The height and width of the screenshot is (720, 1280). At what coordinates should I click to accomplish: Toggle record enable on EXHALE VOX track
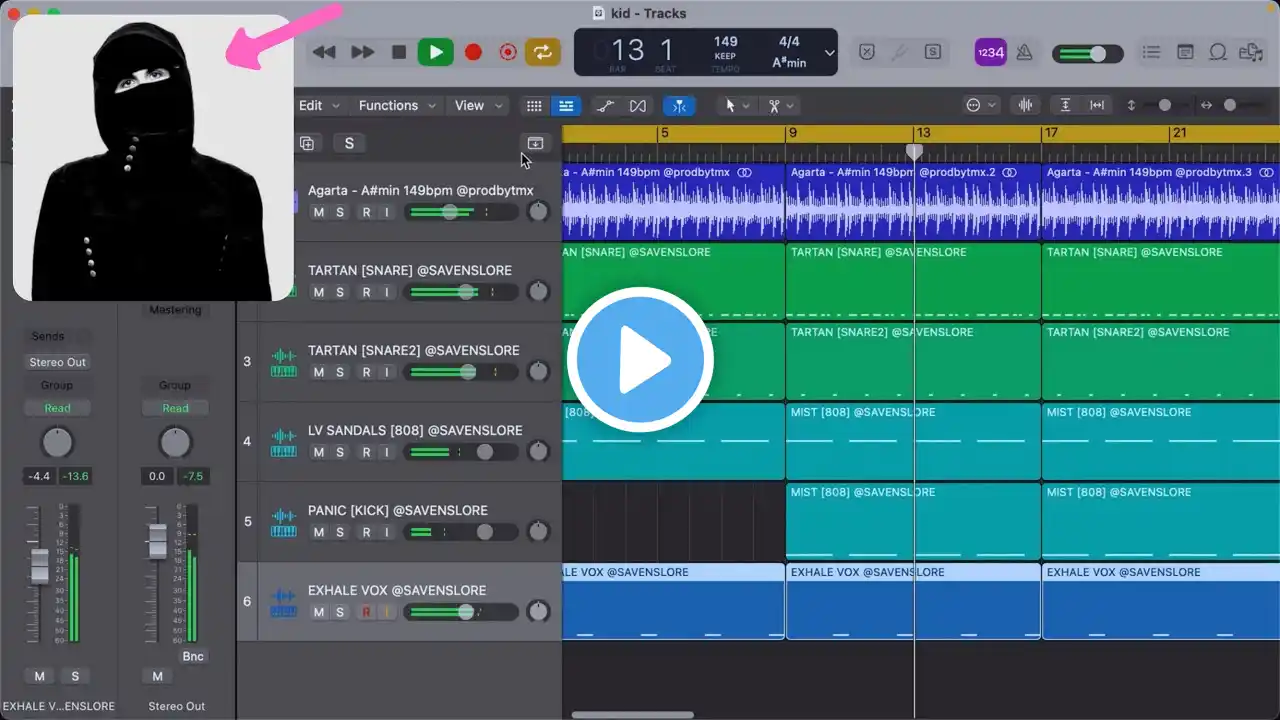tap(366, 612)
